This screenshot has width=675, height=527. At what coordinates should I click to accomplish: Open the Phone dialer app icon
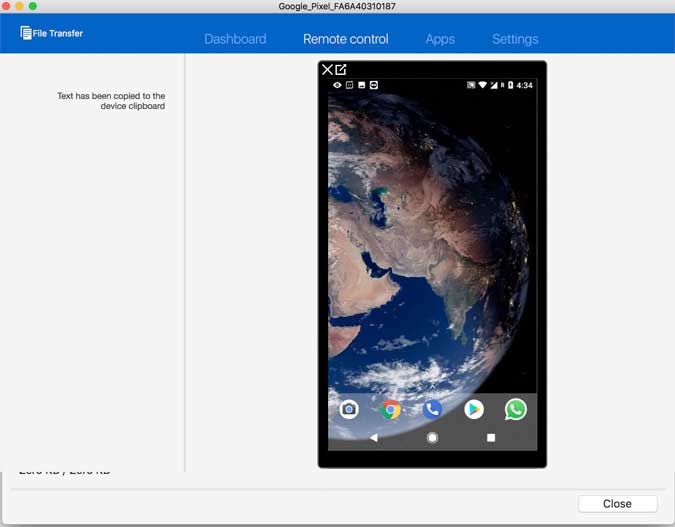coord(432,409)
